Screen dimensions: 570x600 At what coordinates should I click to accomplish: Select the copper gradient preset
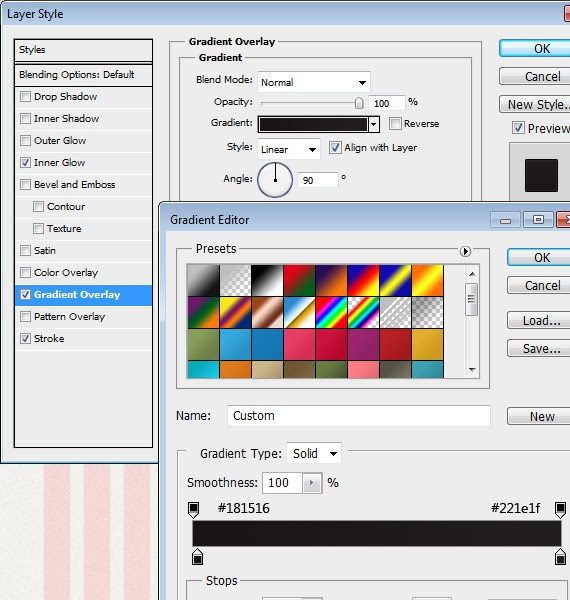267,312
